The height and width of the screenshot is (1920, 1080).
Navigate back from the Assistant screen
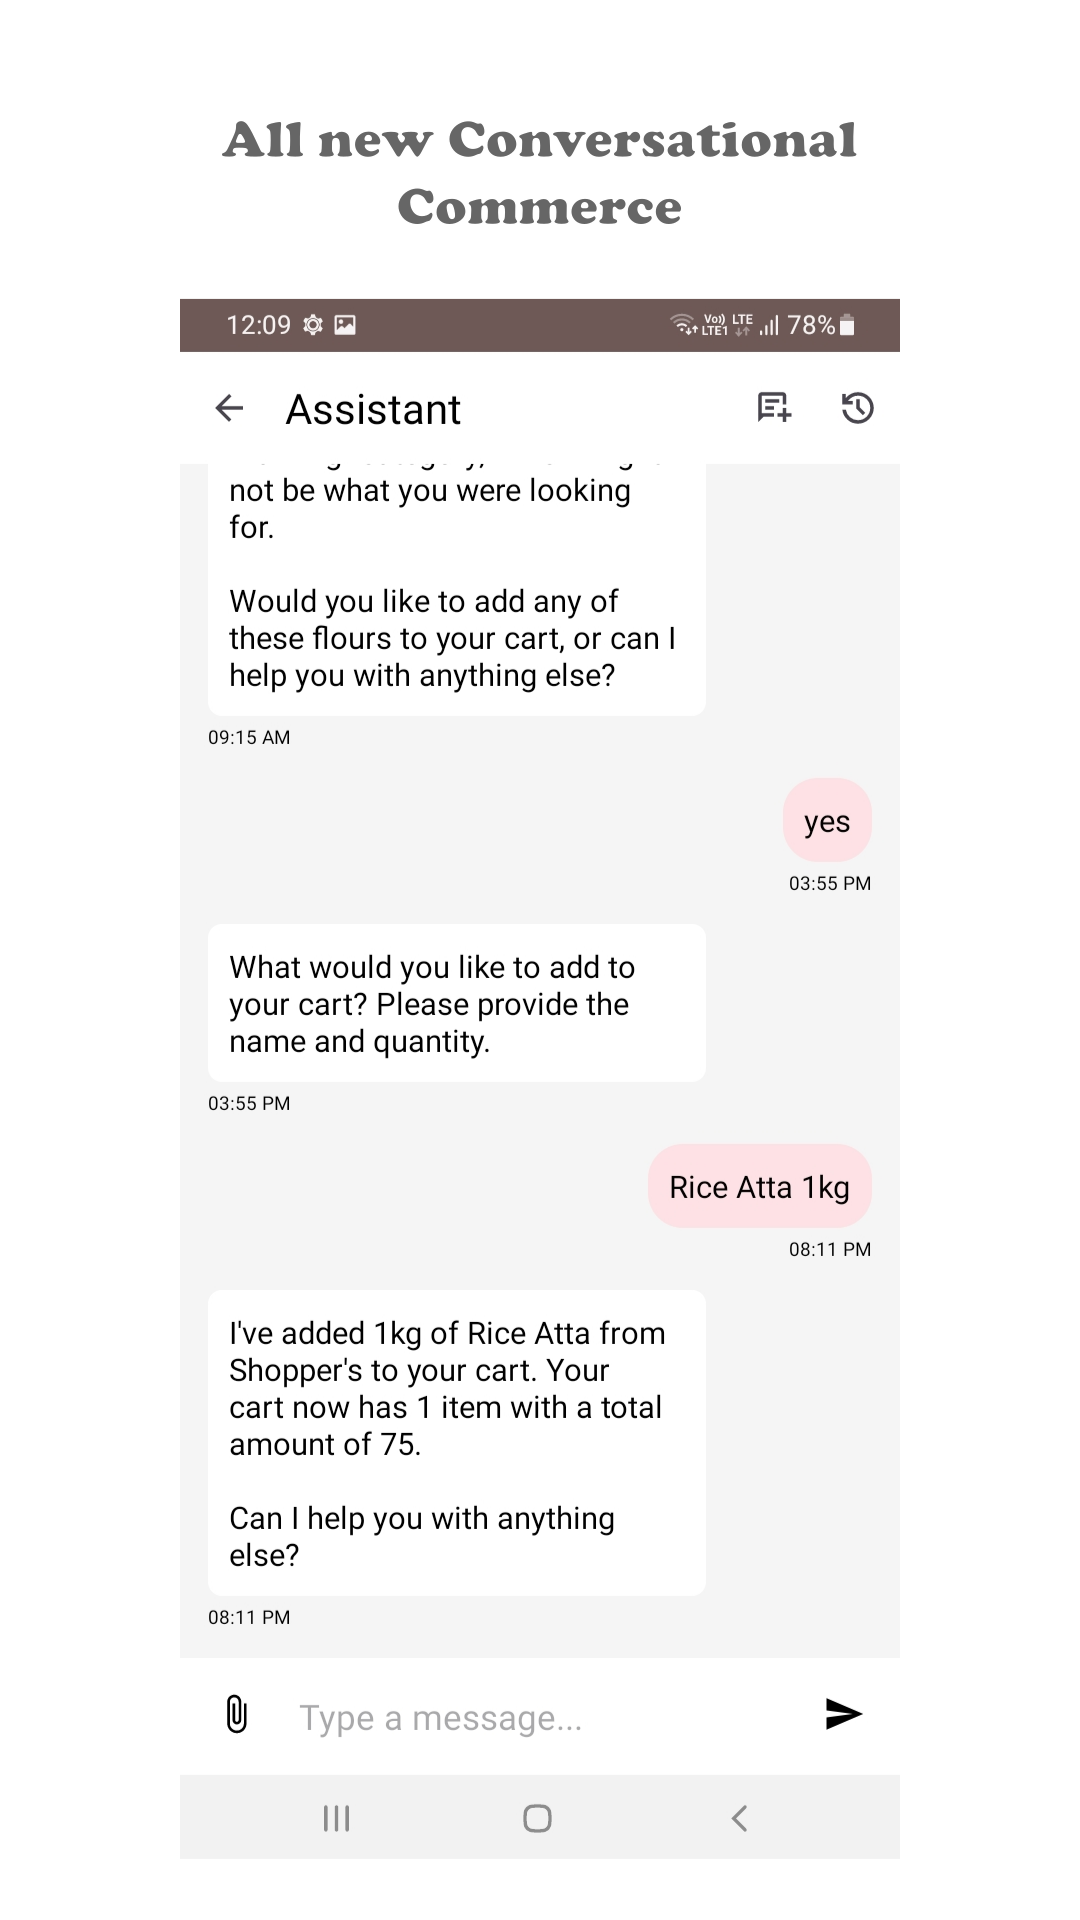tap(229, 408)
